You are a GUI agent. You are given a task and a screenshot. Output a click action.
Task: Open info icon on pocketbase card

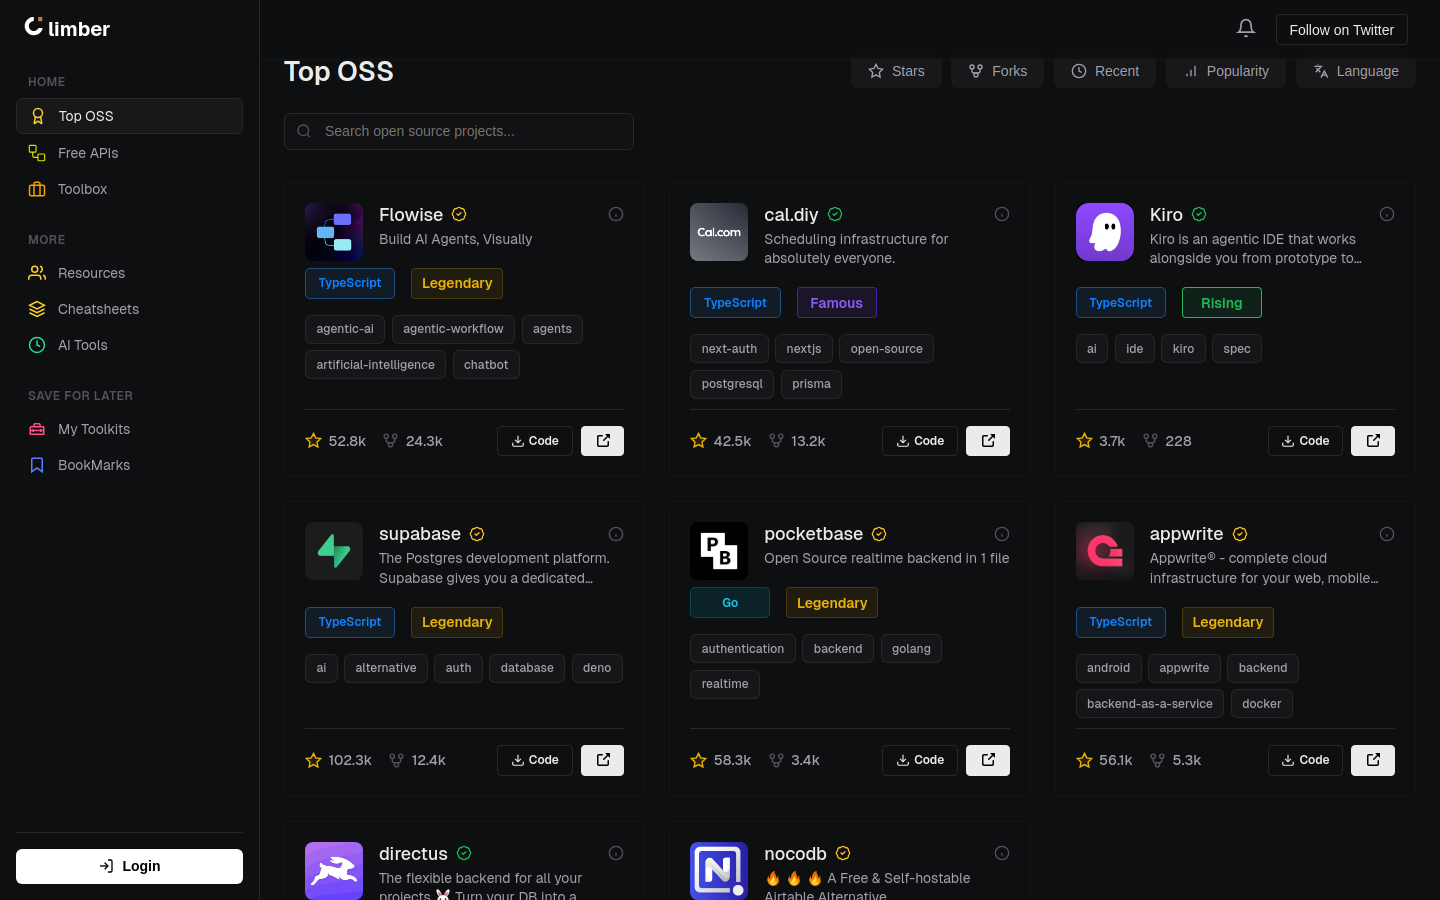tap(1002, 534)
